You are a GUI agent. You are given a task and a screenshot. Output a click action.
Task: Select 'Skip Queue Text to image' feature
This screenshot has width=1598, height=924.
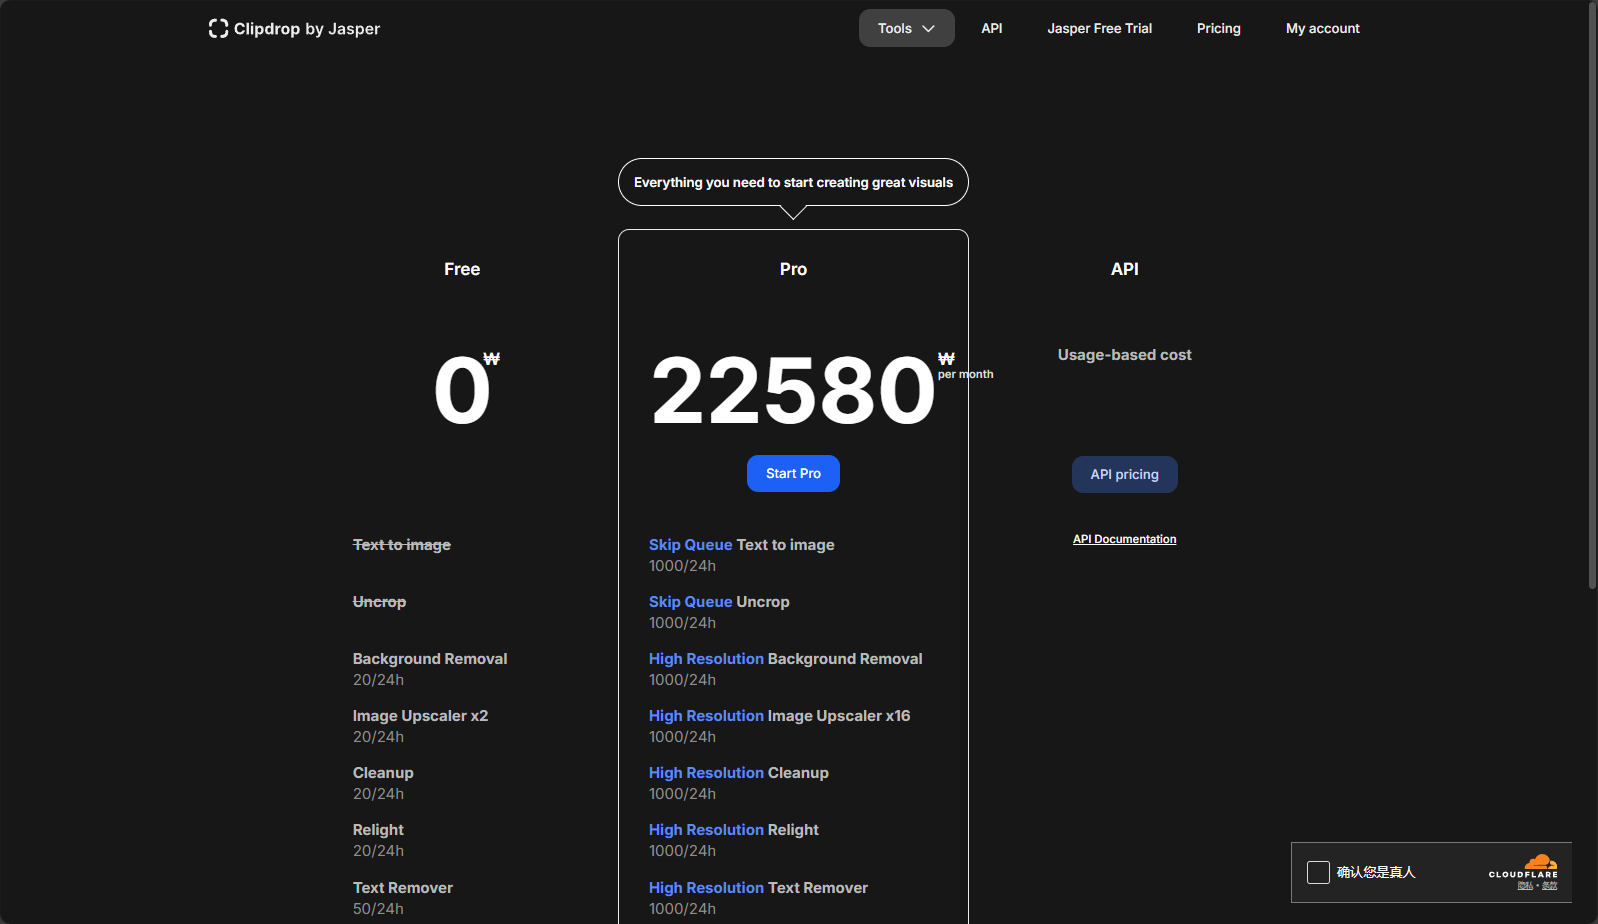click(x=742, y=545)
